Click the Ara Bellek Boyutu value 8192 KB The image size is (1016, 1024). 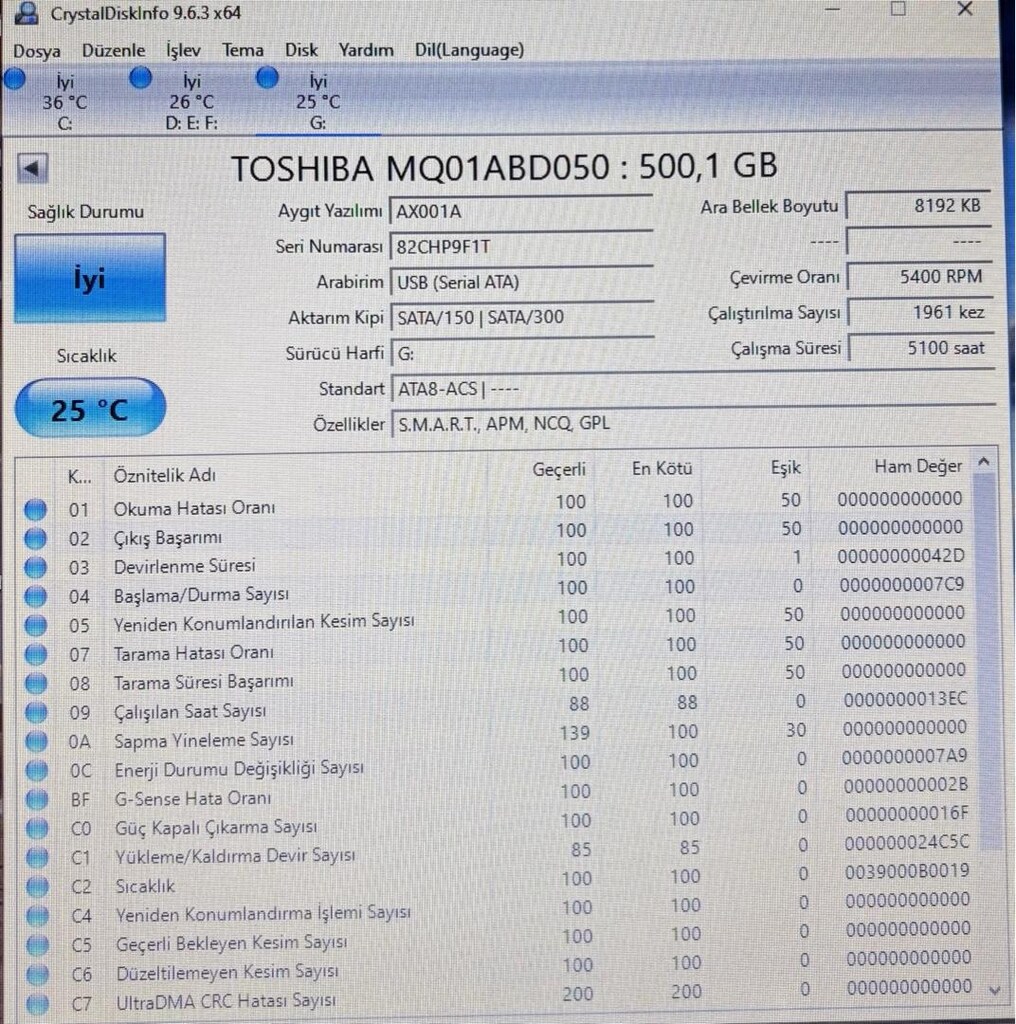coord(919,206)
